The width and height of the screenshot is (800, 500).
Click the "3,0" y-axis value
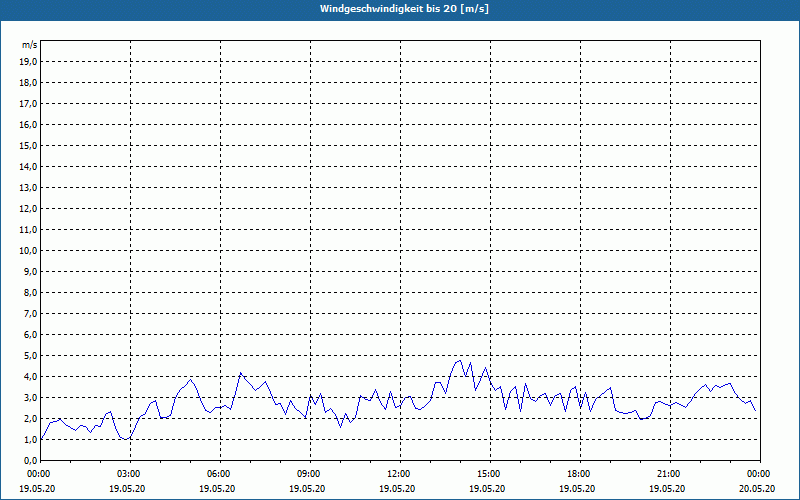coord(30,397)
